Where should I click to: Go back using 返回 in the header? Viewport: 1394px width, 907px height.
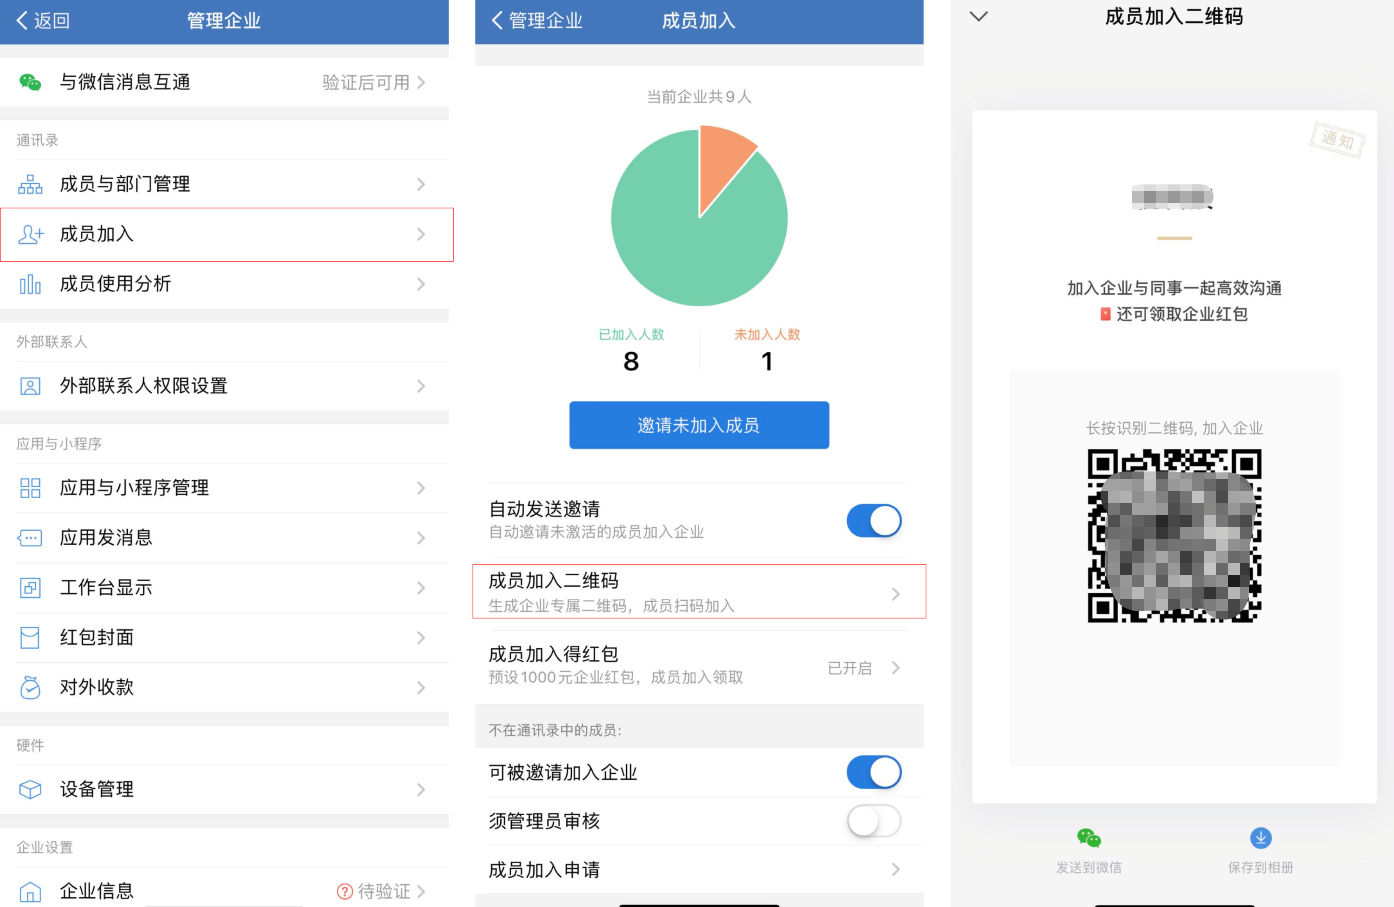[43, 21]
